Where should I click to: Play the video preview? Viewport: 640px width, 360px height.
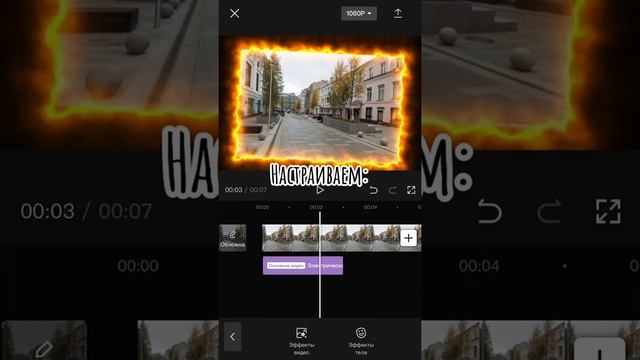pos(320,190)
